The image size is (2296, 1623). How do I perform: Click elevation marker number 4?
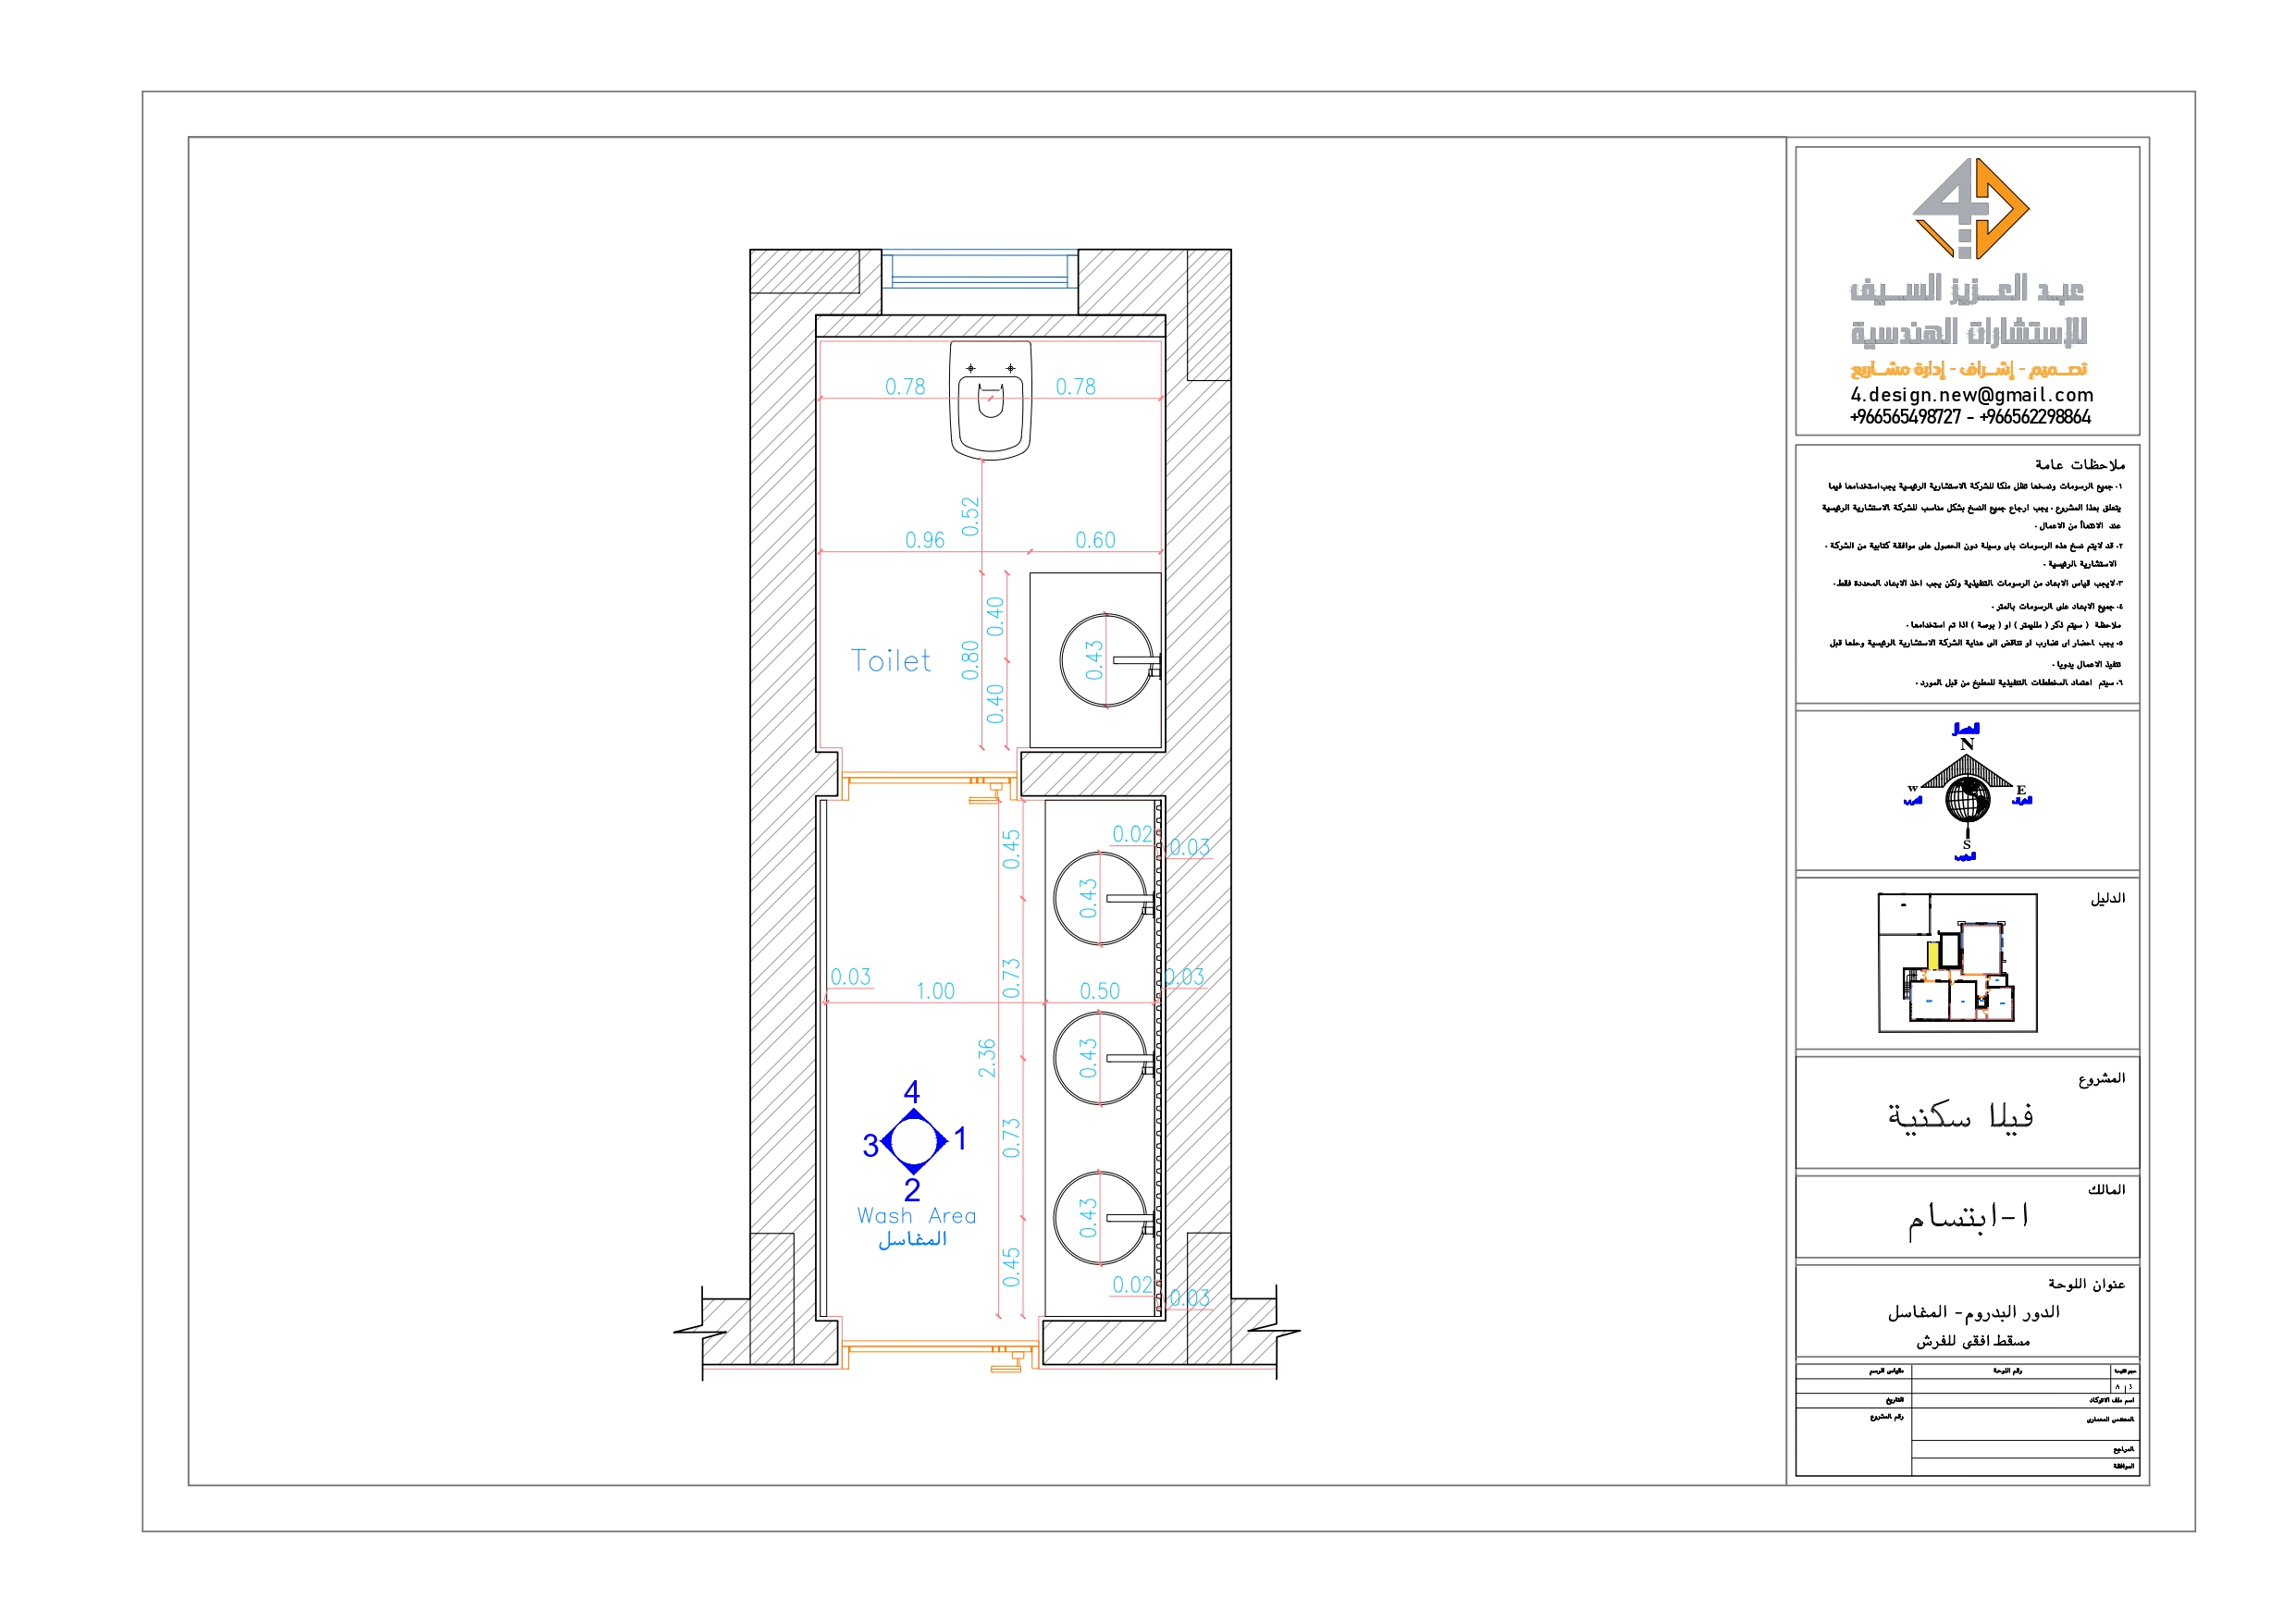(x=912, y=1091)
